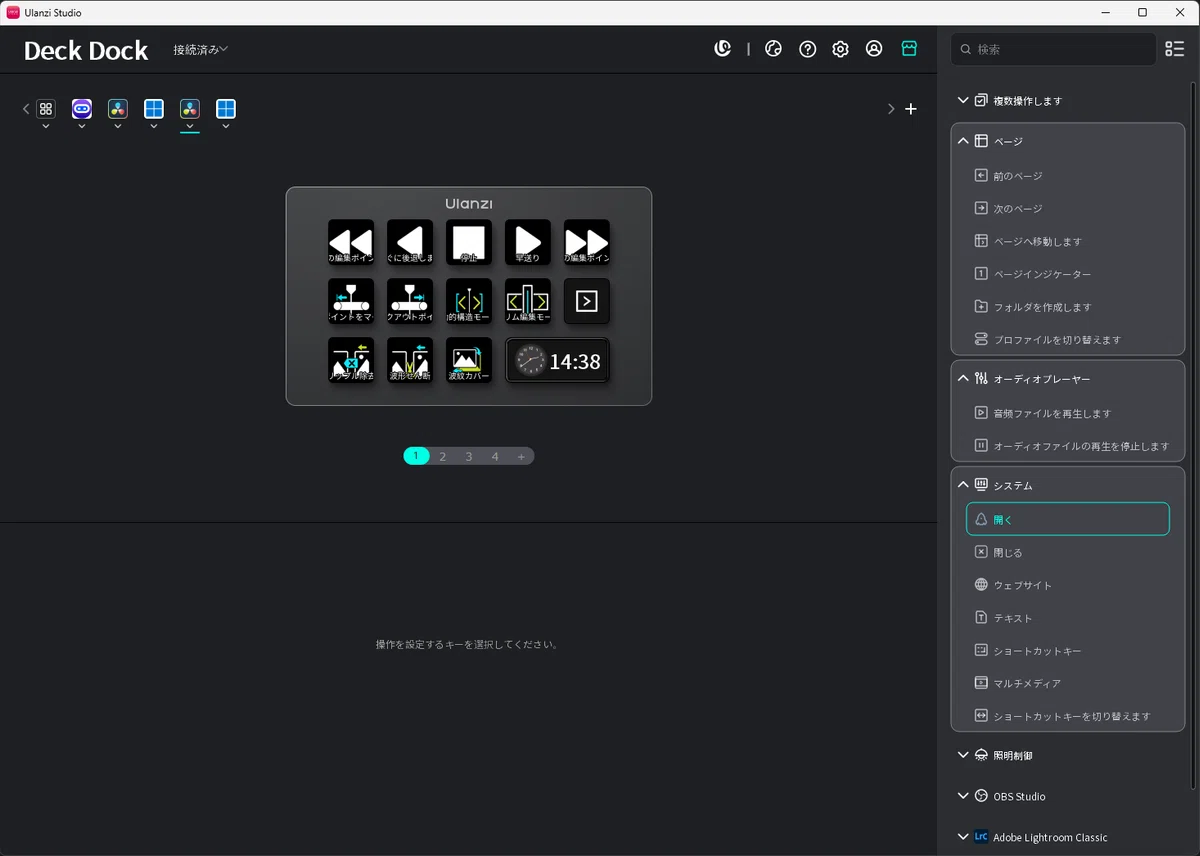The image size is (1200, 856).
Task: Click the palette theme icon in the header
Action: 773,49
